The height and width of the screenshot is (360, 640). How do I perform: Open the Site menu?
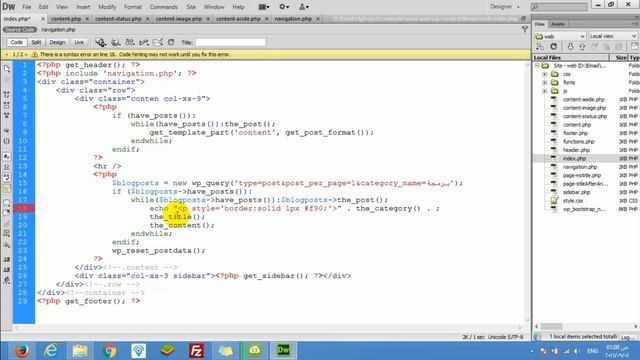point(191,7)
